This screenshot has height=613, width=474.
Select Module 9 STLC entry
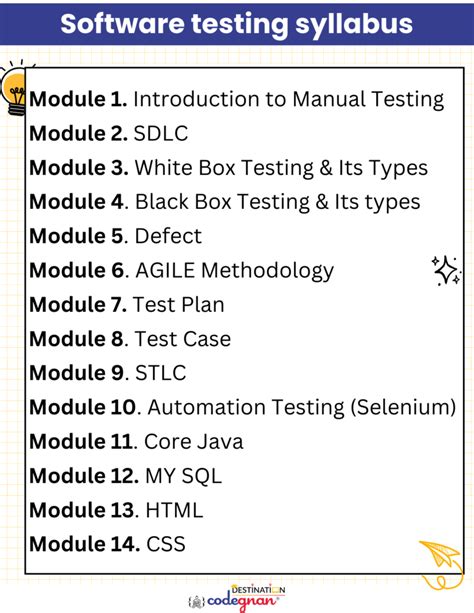pyautogui.click(x=108, y=373)
